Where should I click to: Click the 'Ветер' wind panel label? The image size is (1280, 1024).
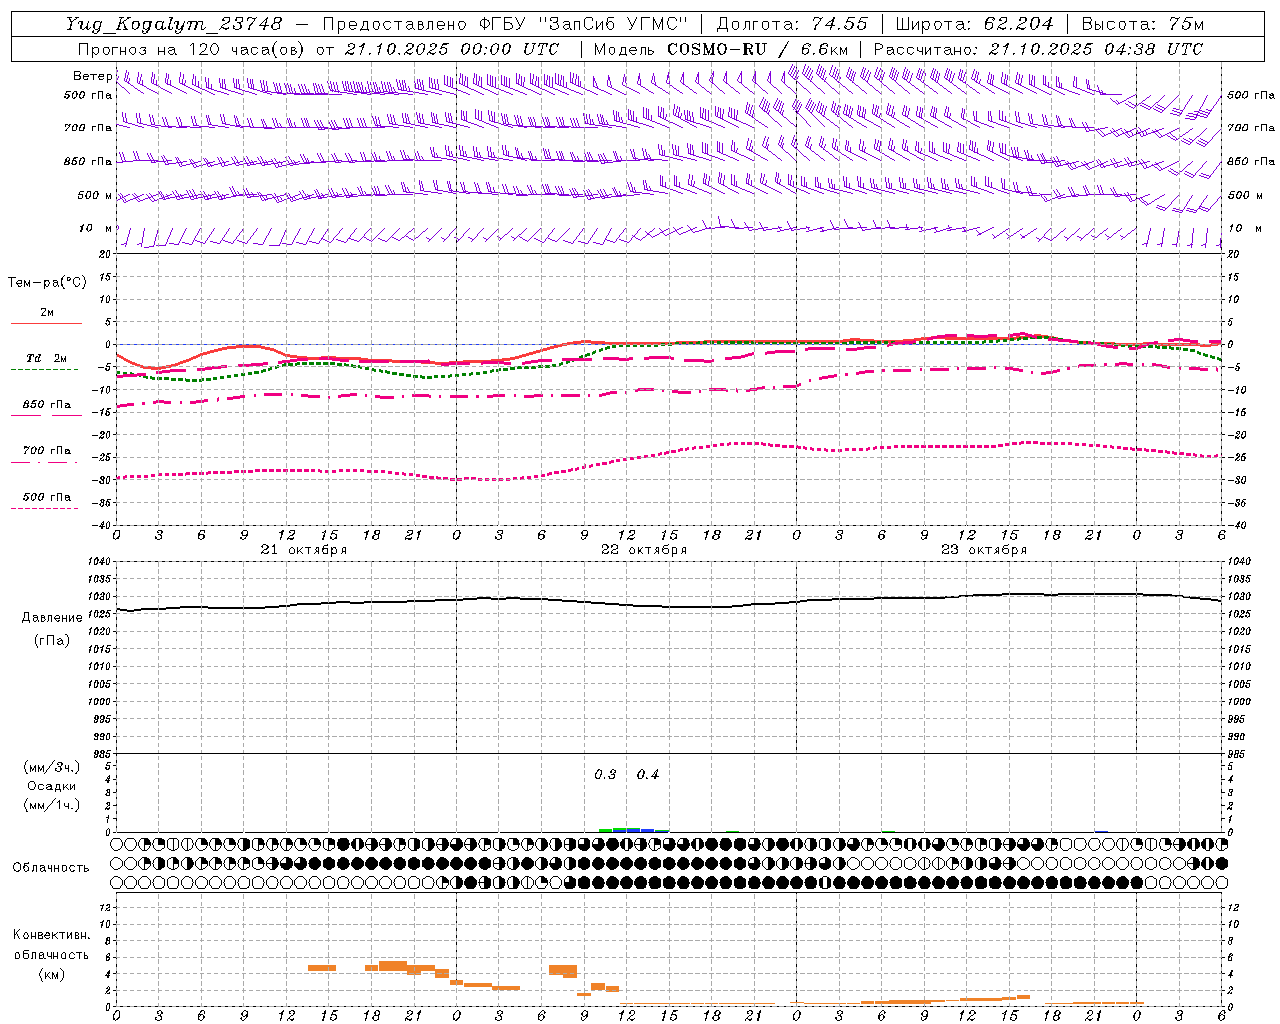92,76
